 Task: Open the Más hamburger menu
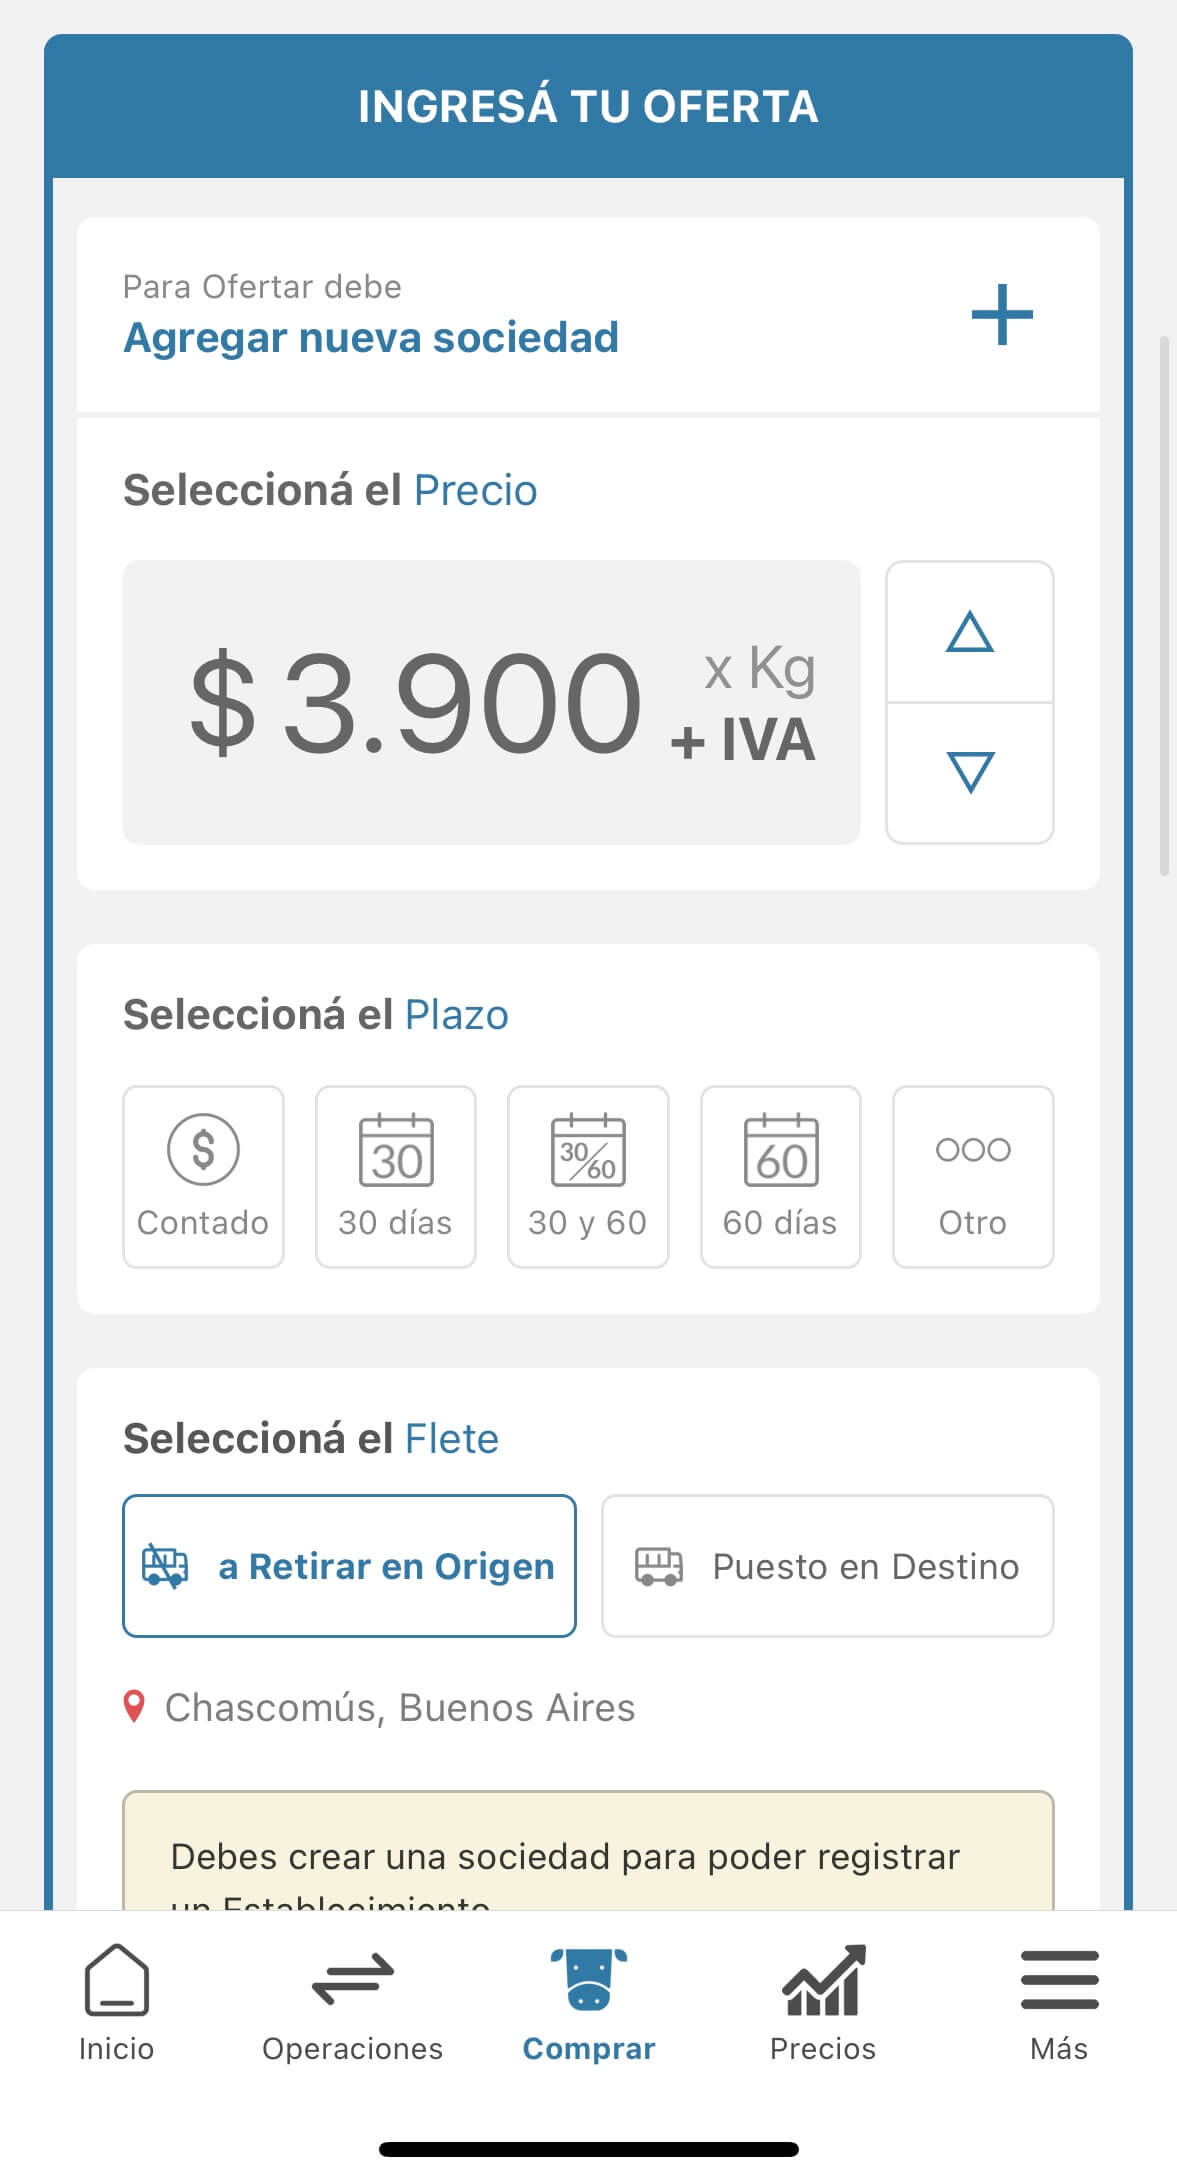pos(1059,1980)
